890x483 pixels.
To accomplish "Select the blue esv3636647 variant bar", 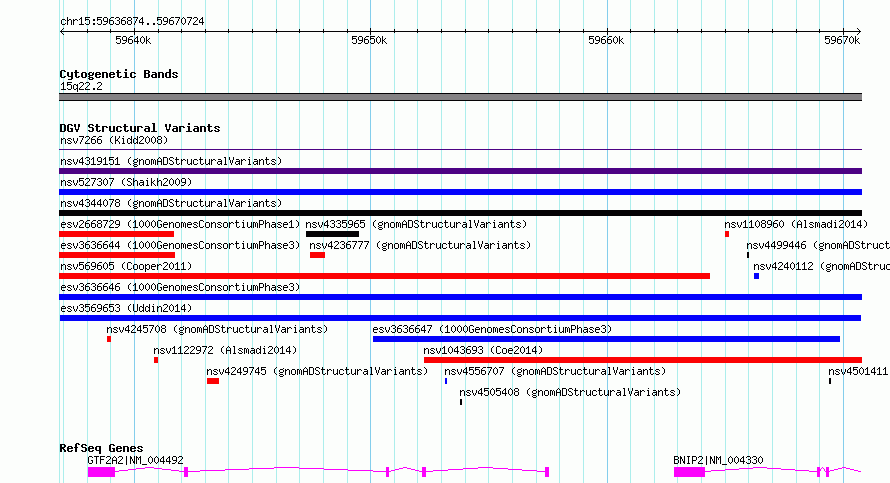I will click(x=606, y=339).
